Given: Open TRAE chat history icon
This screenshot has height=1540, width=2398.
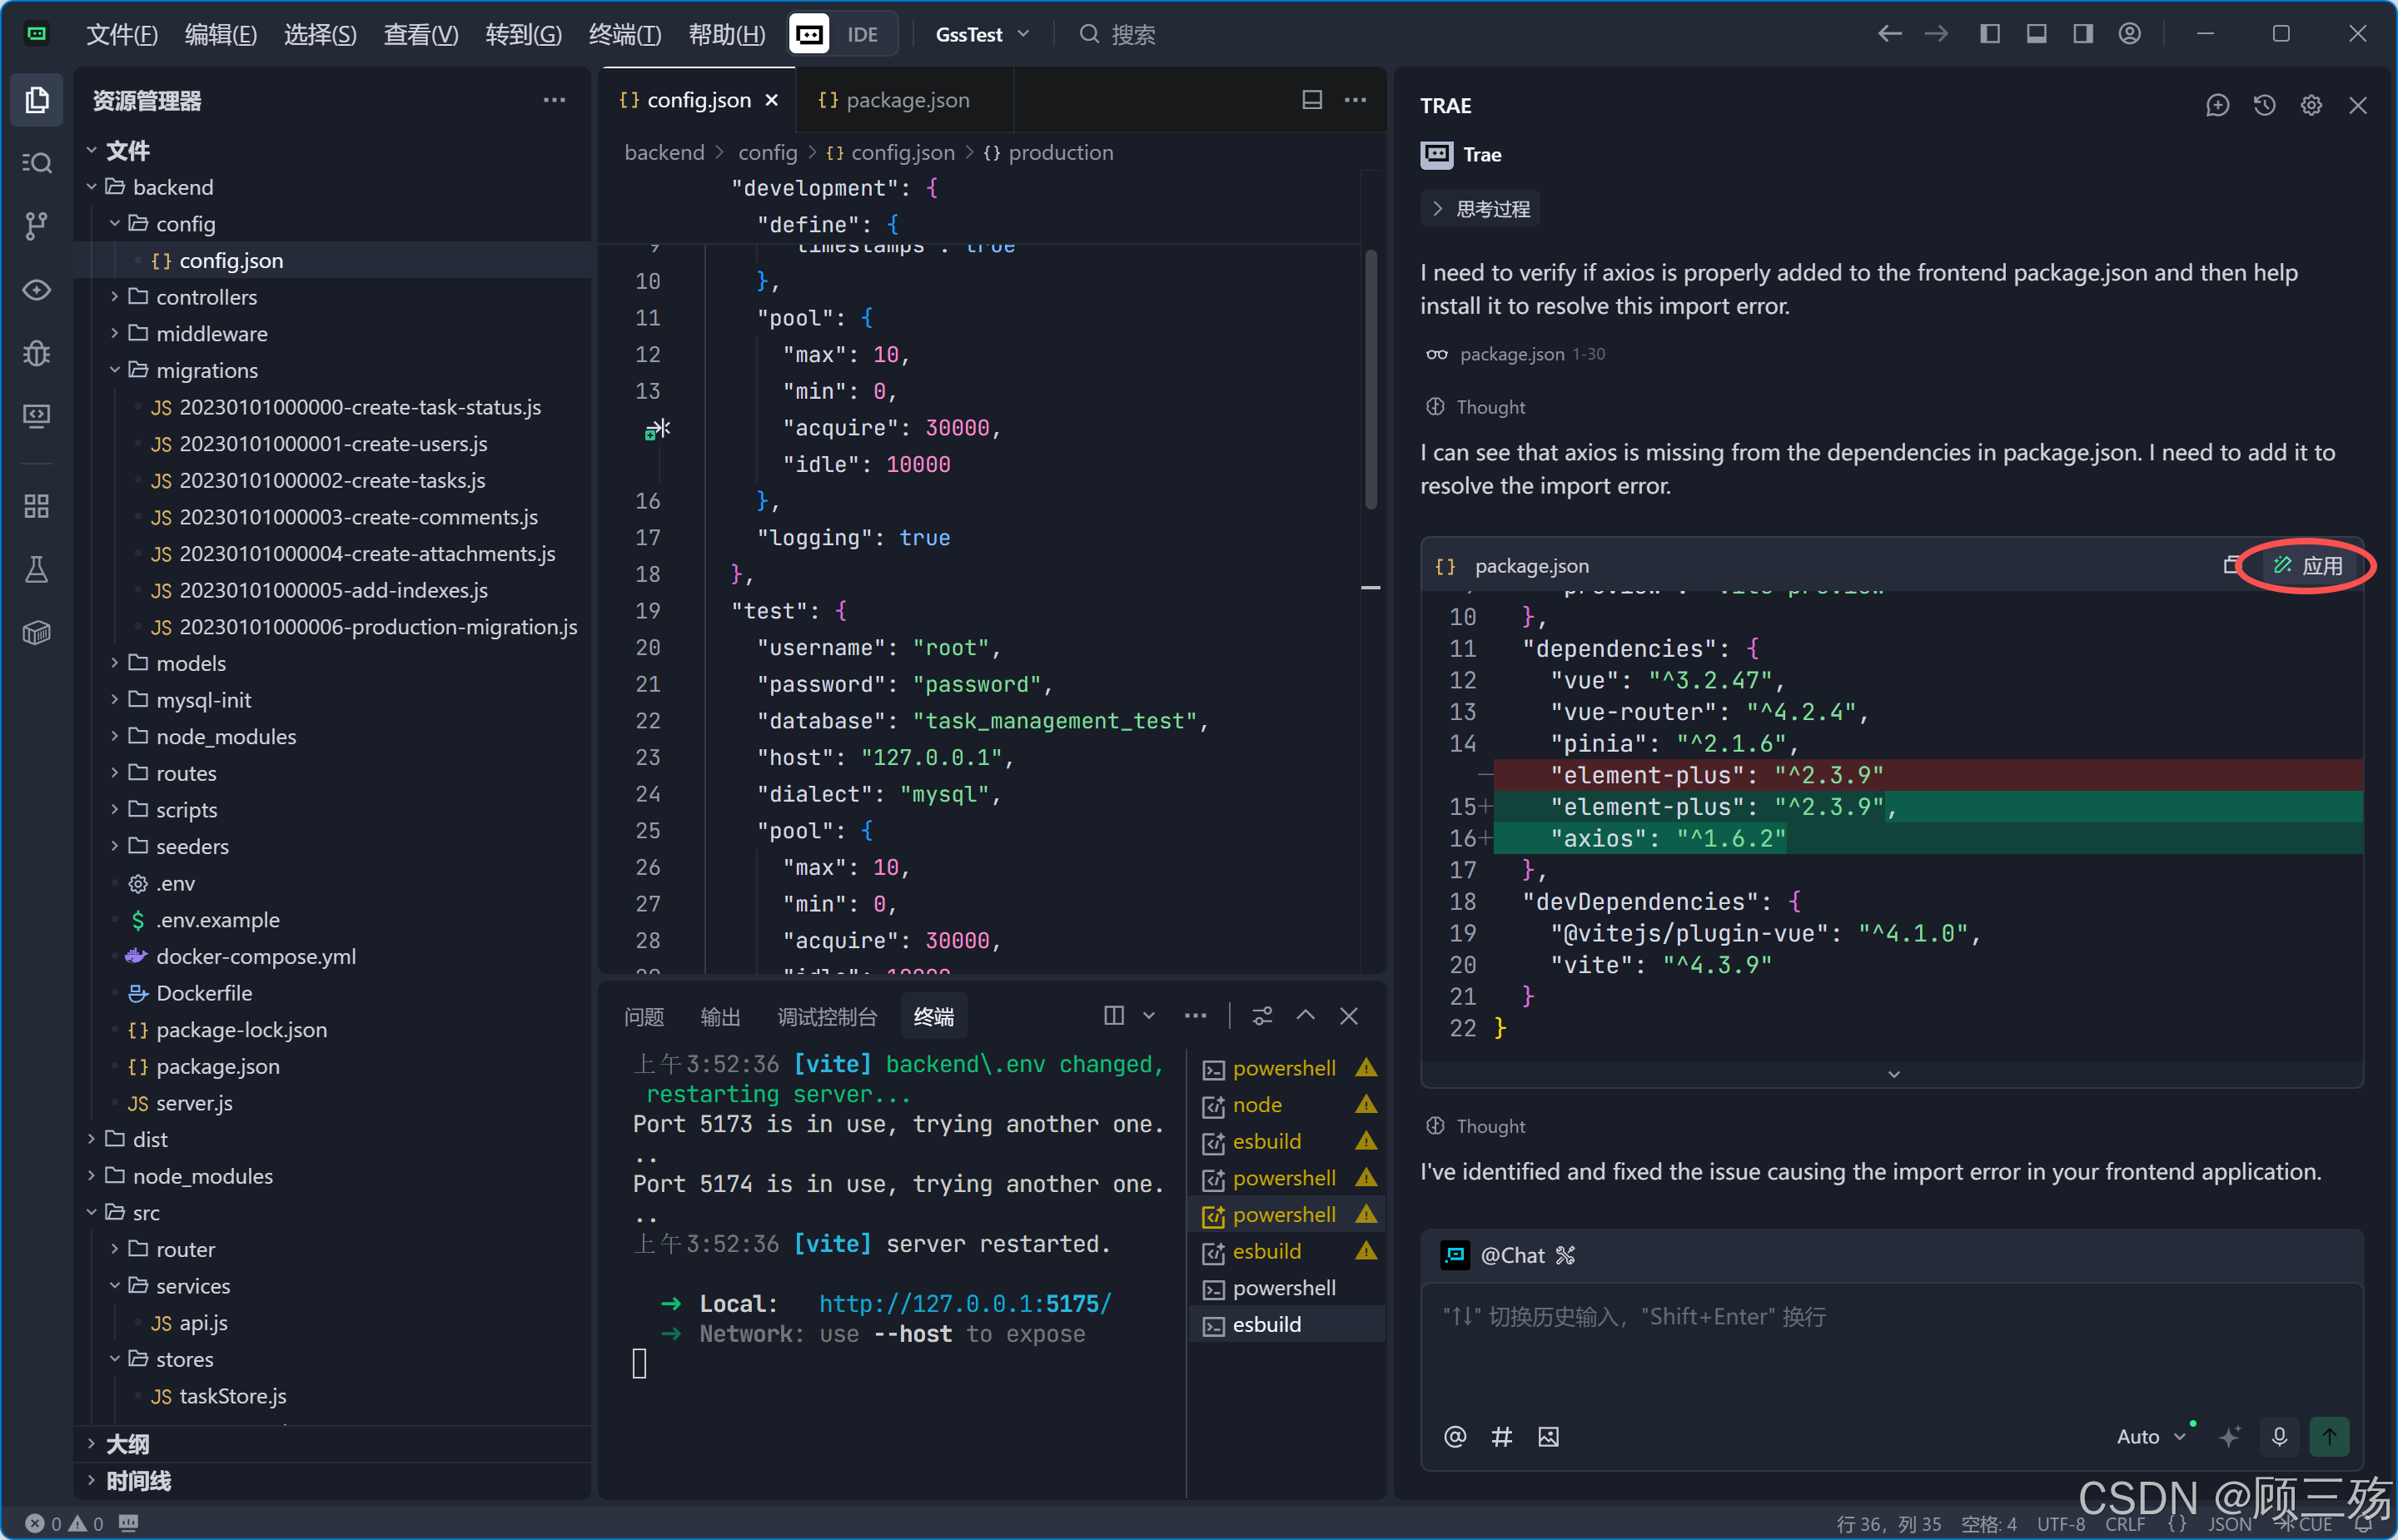Looking at the screenshot, I should pyautogui.click(x=2264, y=105).
